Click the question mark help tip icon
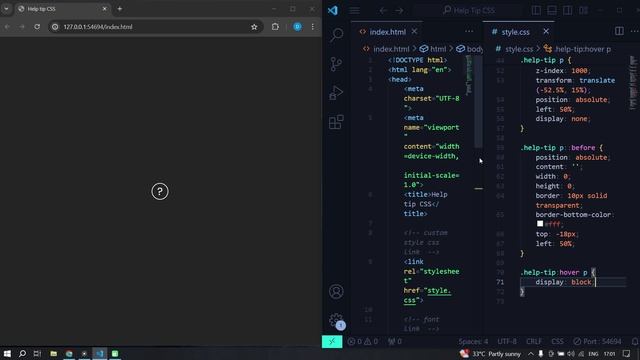Image resolution: width=640 pixels, height=360 pixels. (160, 191)
